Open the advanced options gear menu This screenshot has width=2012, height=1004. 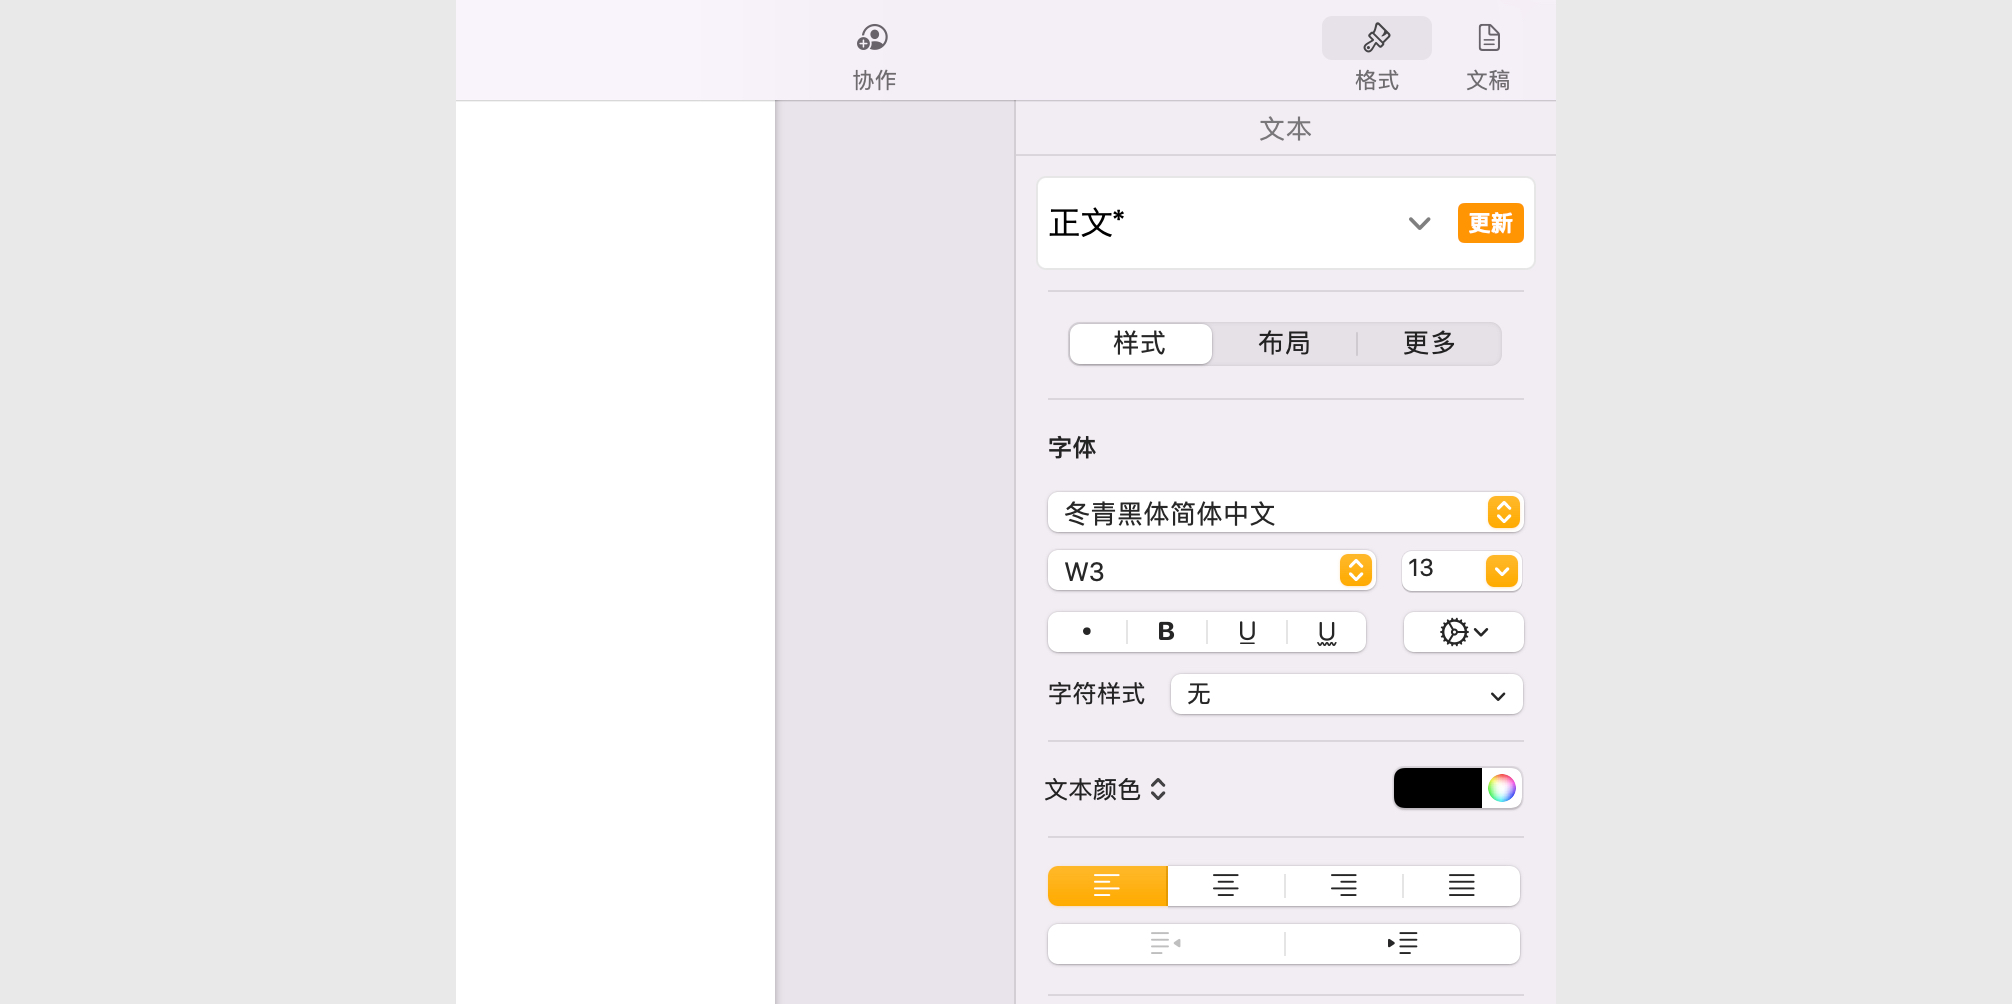(x=1463, y=632)
